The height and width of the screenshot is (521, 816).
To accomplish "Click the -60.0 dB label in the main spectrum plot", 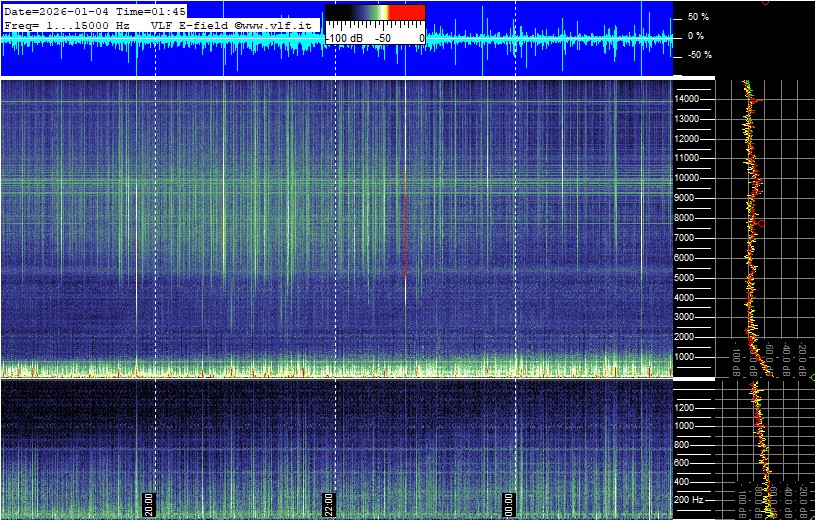I will (770, 359).
